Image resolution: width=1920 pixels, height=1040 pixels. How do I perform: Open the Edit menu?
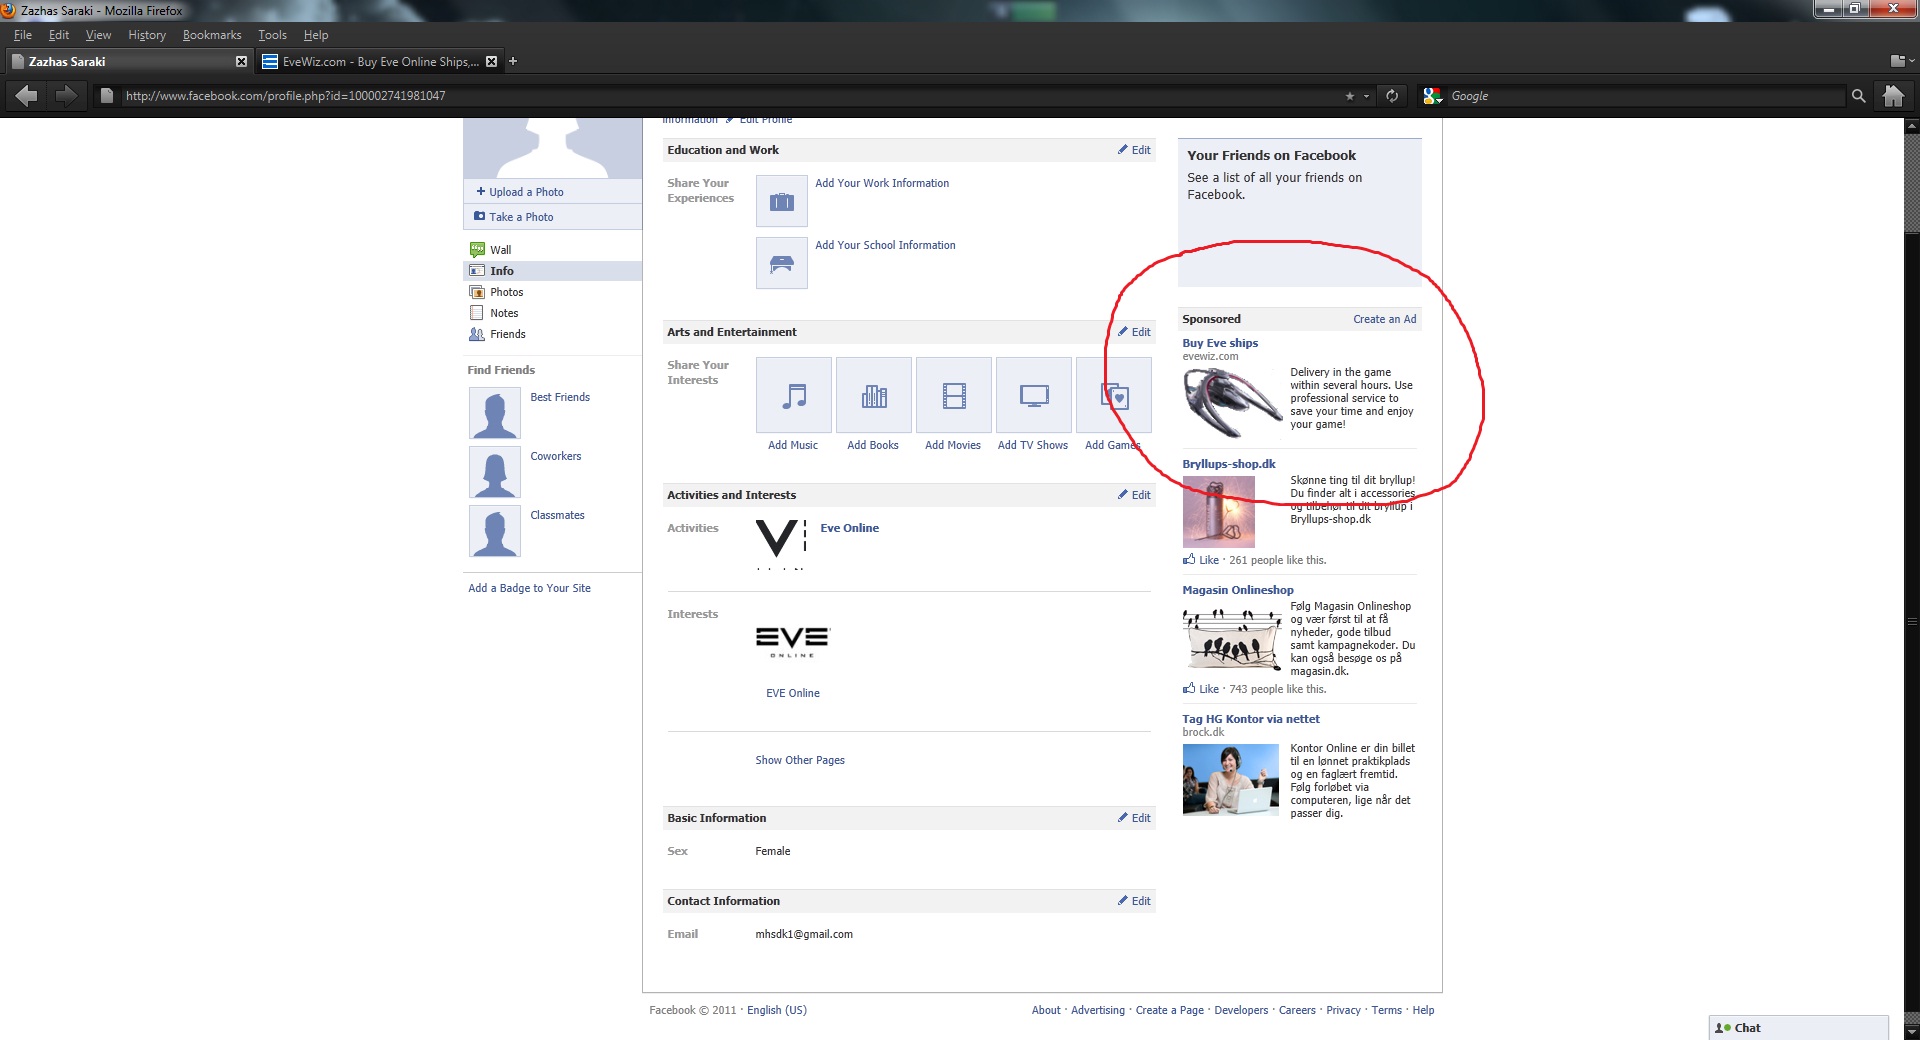(59, 35)
